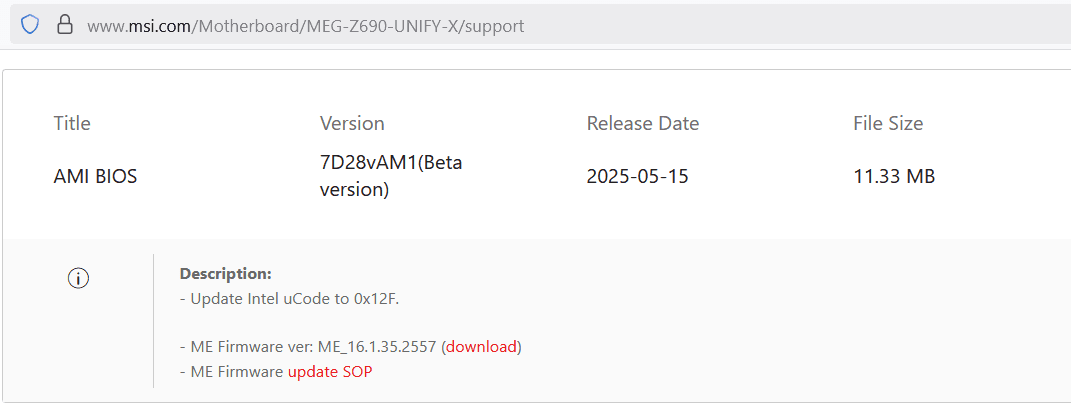
Task: Click the File Size column header
Action: (x=888, y=124)
